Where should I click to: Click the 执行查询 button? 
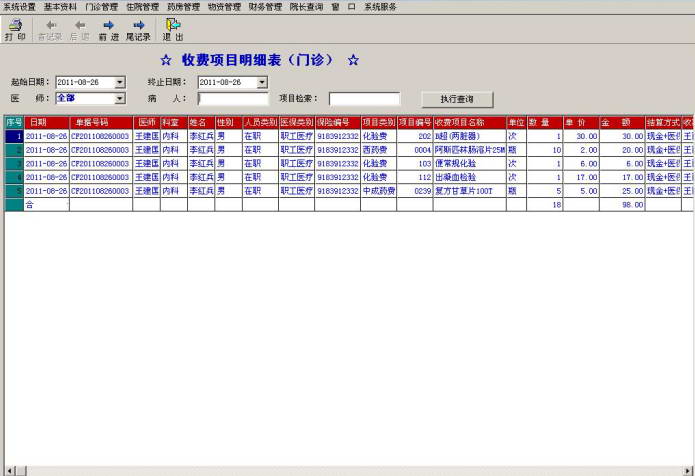click(457, 99)
